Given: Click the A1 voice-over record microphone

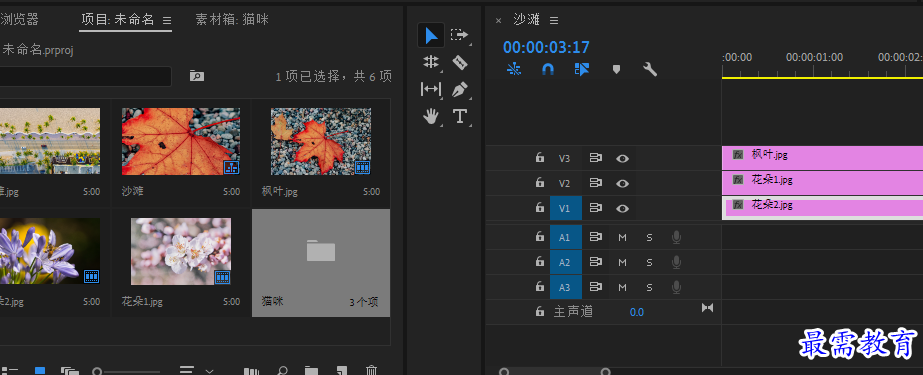Looking at the screenshot, I should [676, 237].
